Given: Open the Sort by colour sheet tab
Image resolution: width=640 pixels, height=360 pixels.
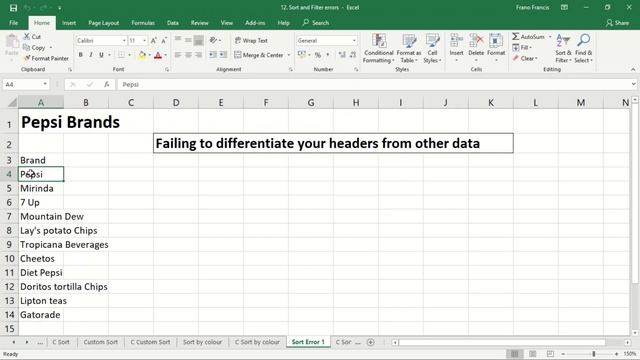Looking at the screenshot, I should click(202, 342).
